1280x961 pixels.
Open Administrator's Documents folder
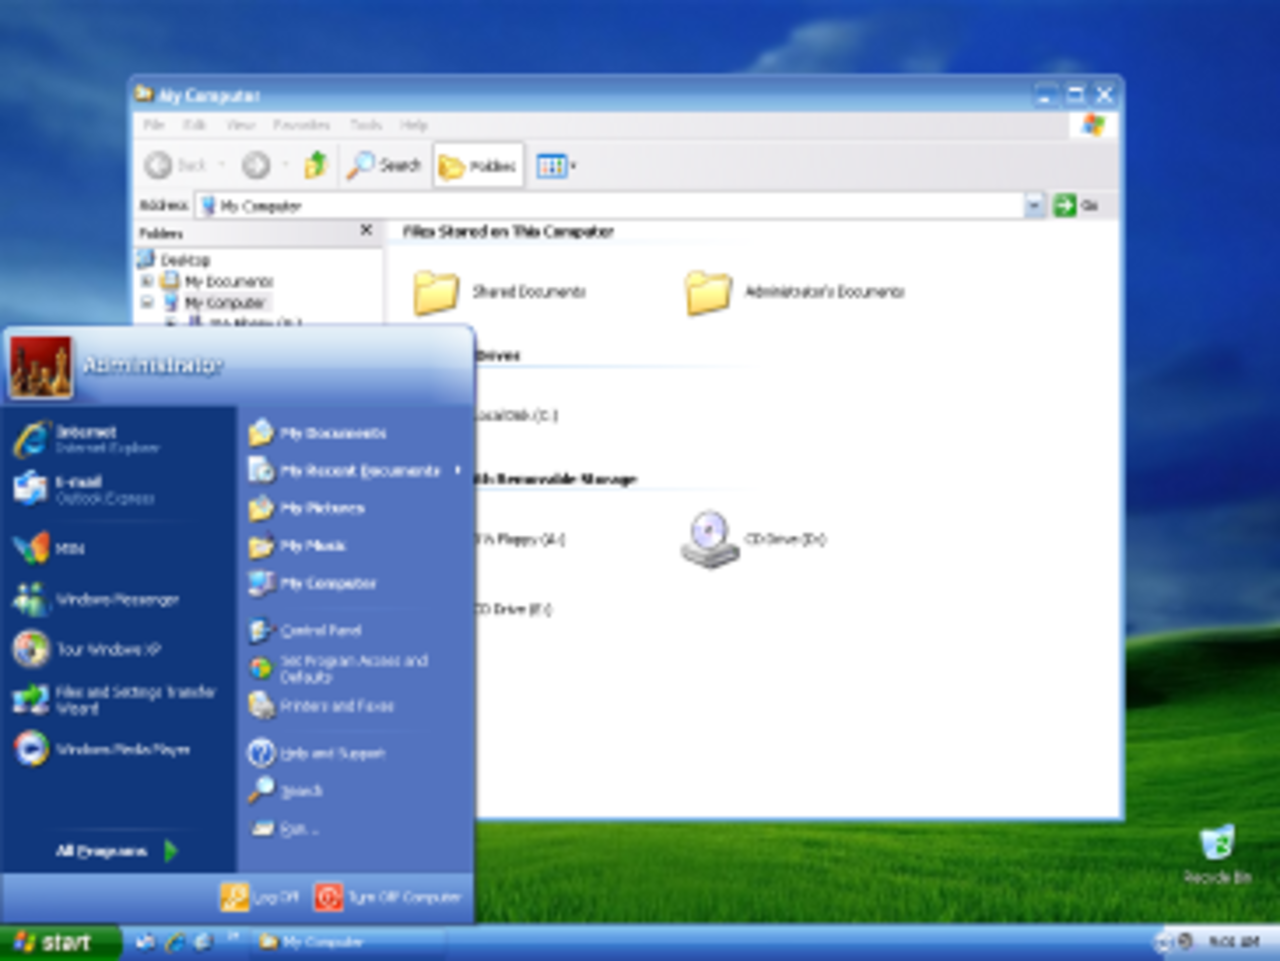tap(796, 292)
